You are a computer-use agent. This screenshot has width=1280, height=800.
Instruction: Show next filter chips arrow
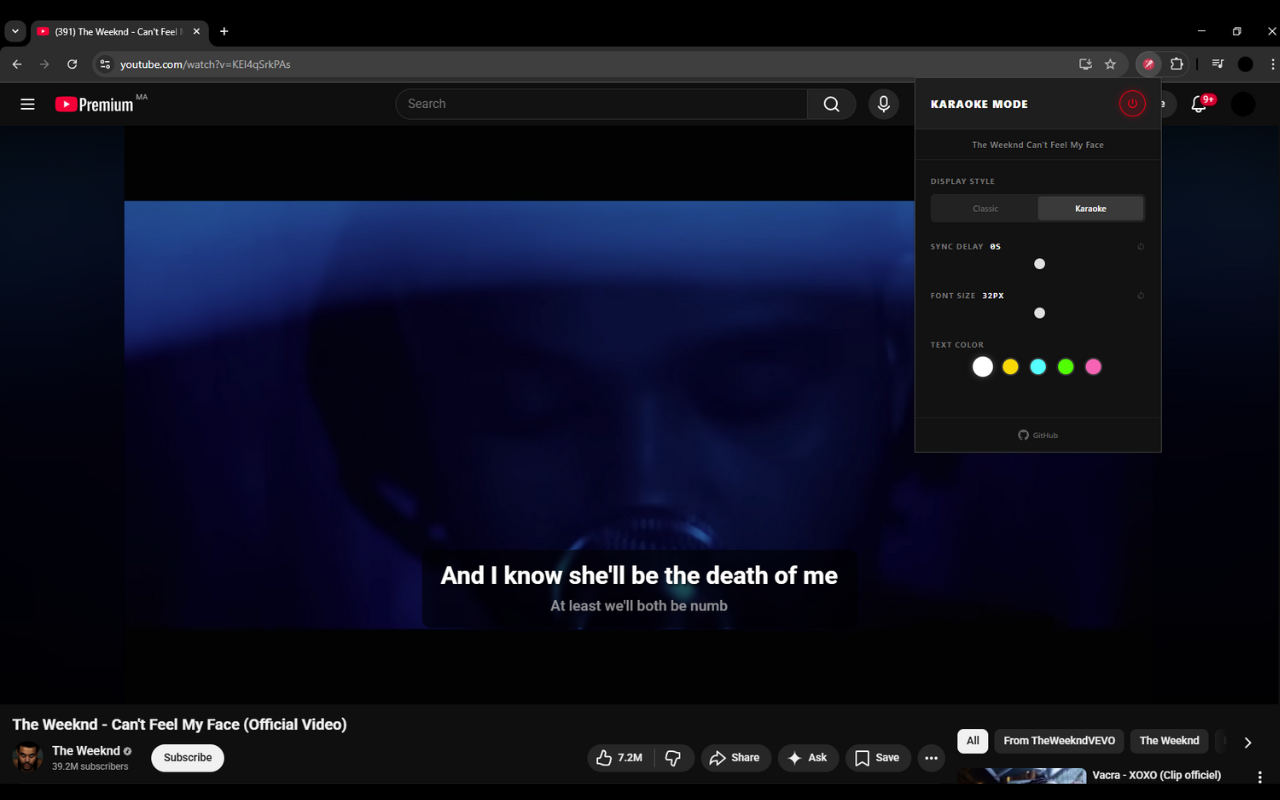(x=1247, y=742)
